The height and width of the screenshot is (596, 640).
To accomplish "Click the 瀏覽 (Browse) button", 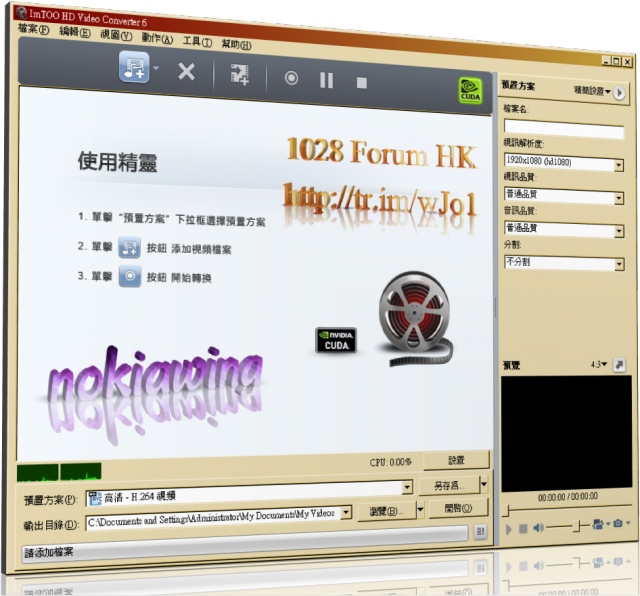I will pyautogui.click(x=388, y=511).
